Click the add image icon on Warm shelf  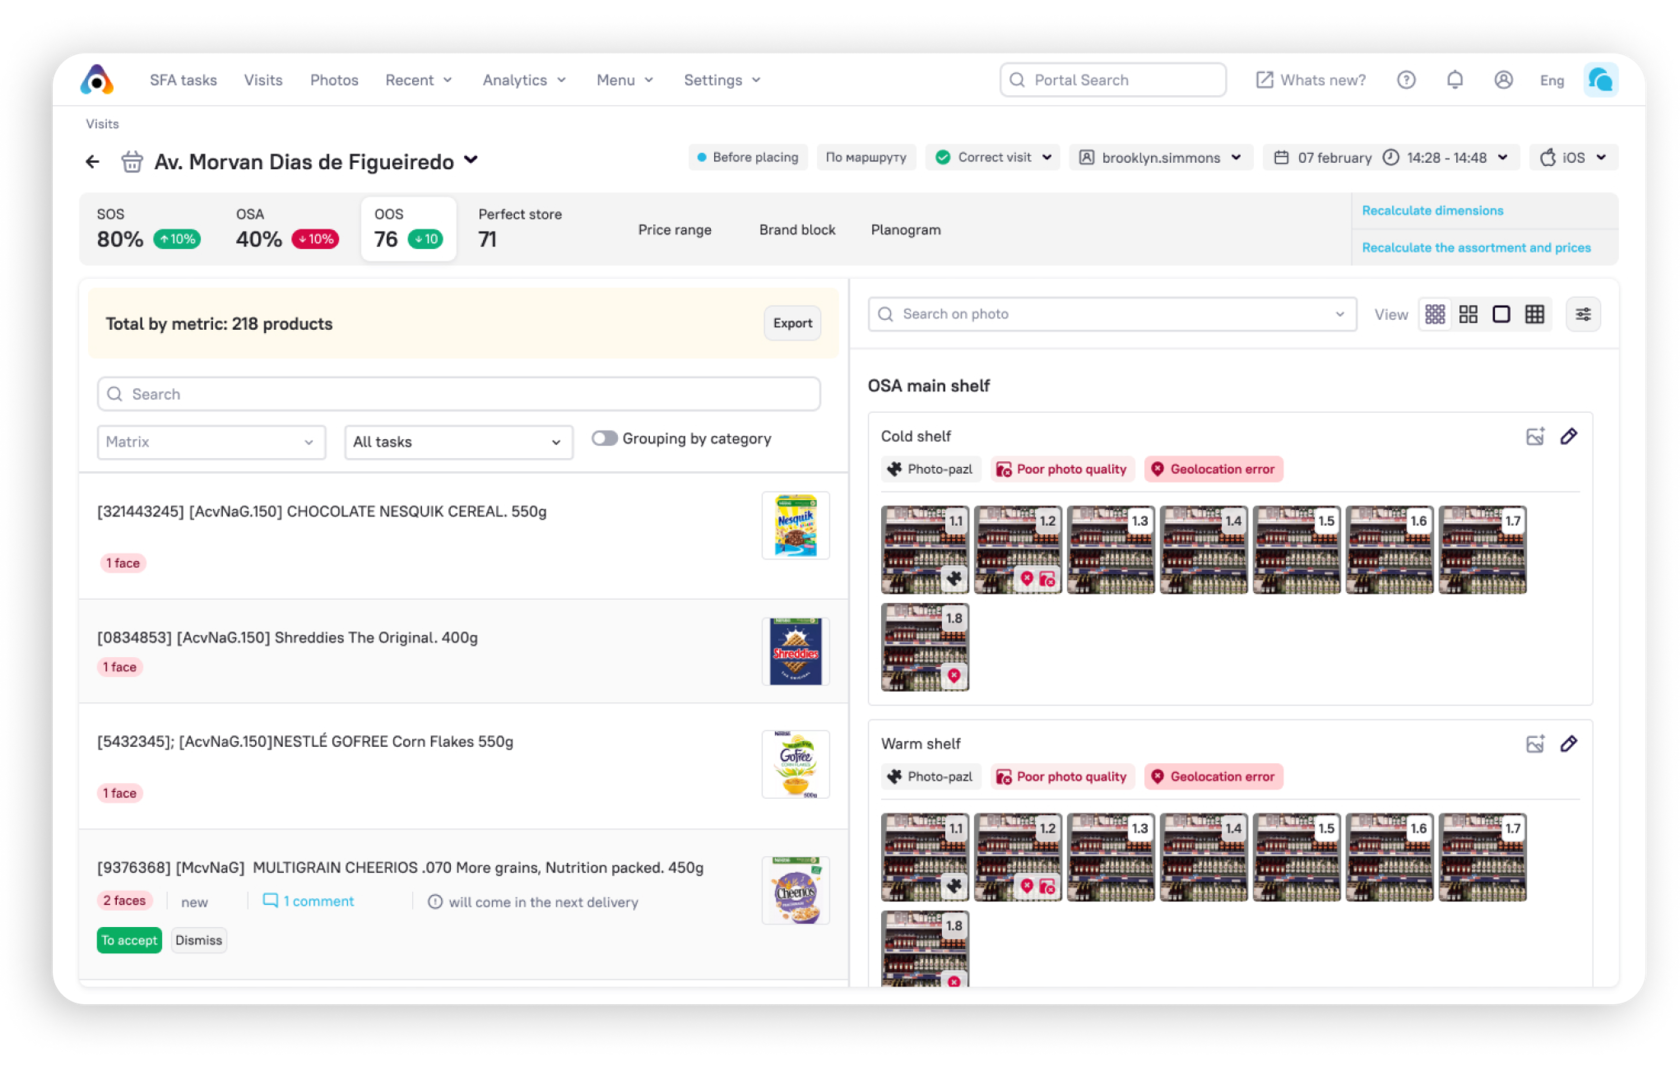click(1535, 744)
